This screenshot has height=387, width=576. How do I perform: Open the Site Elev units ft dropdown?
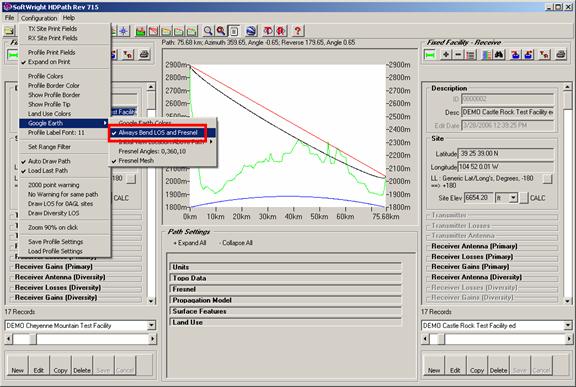pyautogui.click(x=514, y=198)
